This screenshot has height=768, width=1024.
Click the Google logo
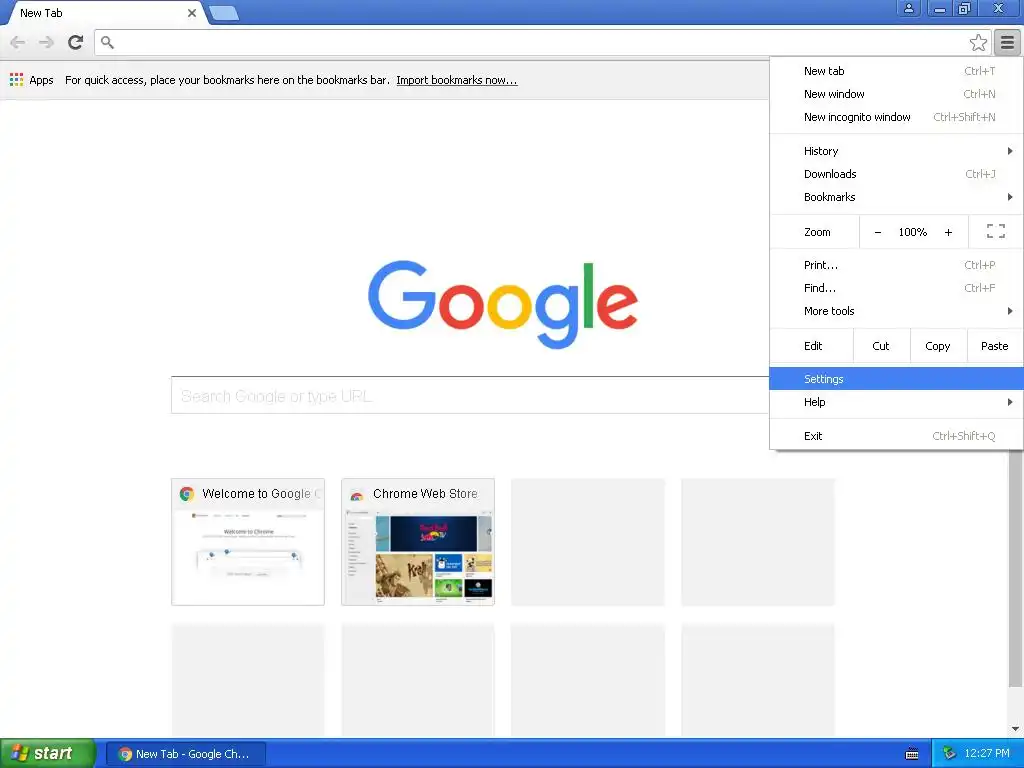[503, 304]
